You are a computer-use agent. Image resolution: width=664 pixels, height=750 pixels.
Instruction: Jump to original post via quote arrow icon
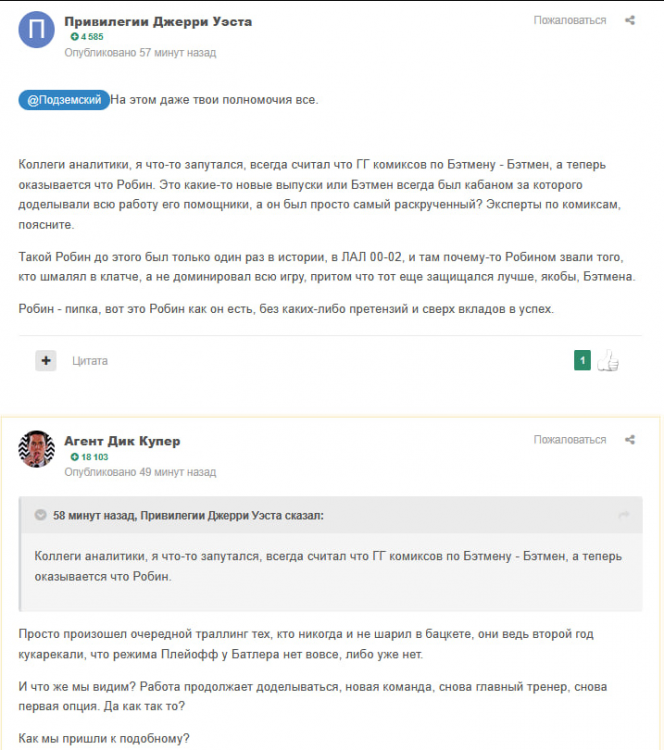(x=624, y=515)
